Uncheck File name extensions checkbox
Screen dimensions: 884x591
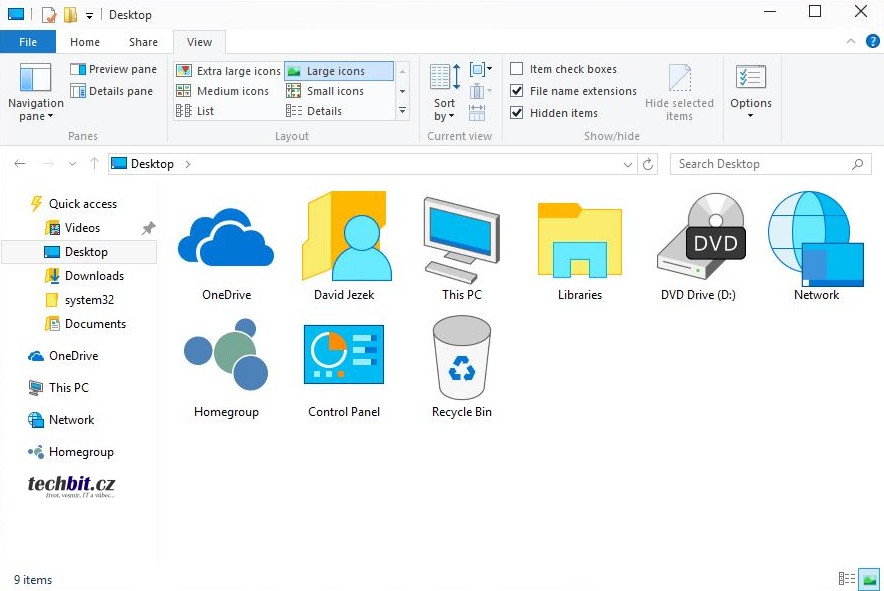pos(517,91)
